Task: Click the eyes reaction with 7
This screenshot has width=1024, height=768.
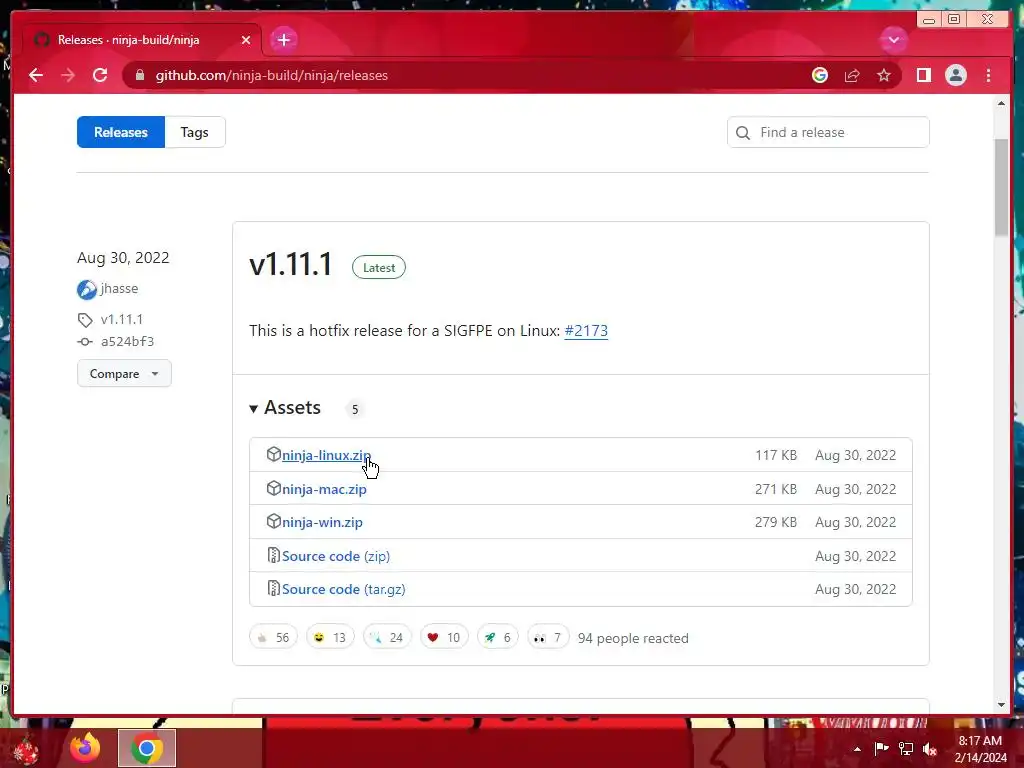Action: coord(548,637)
